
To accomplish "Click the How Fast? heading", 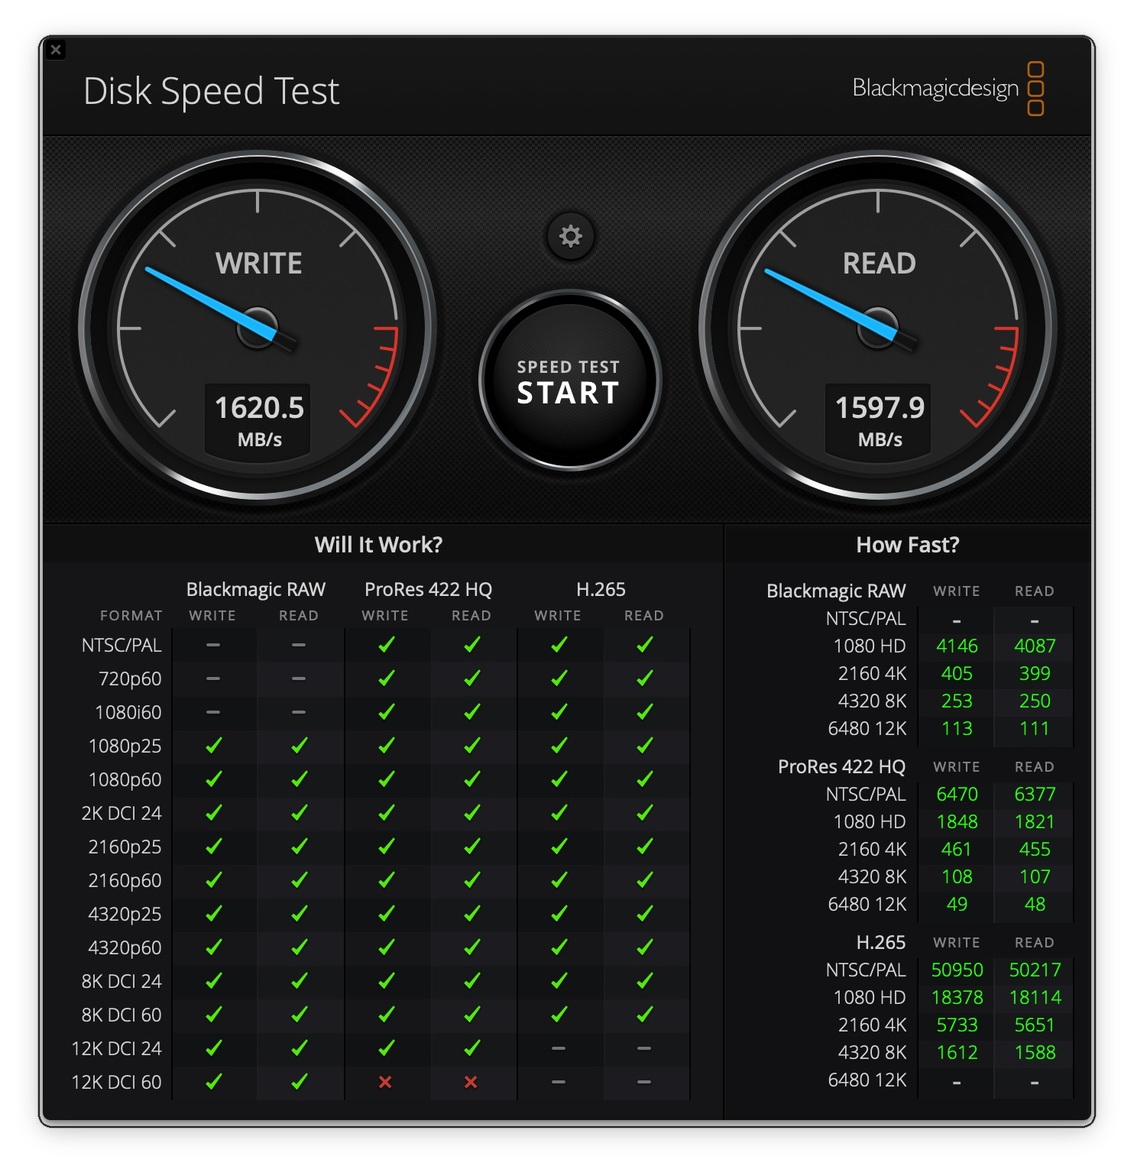I will [907, 545].
